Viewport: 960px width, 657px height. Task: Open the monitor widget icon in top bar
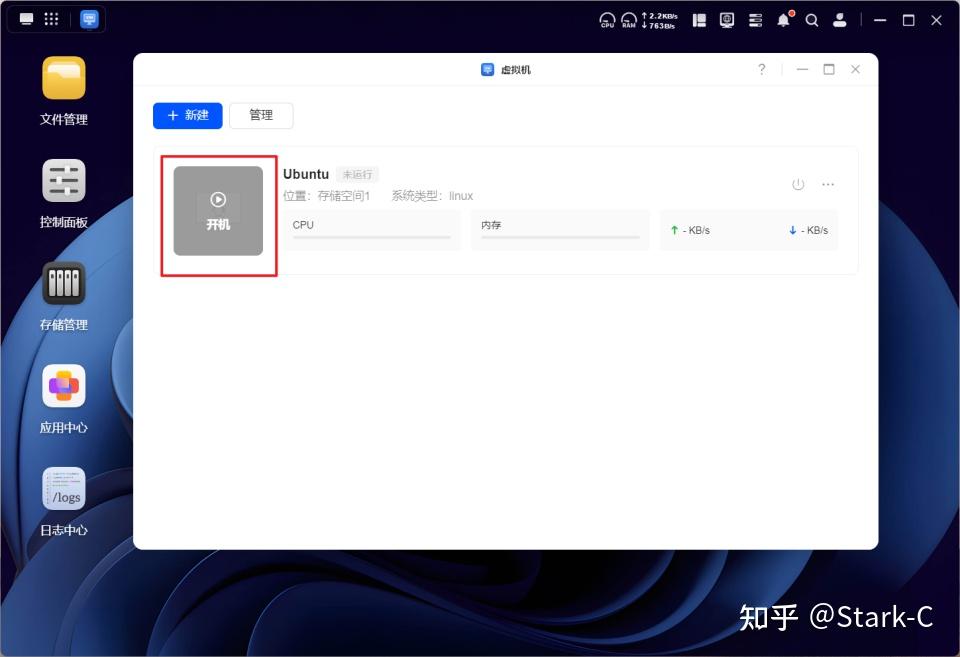point(727,20)
